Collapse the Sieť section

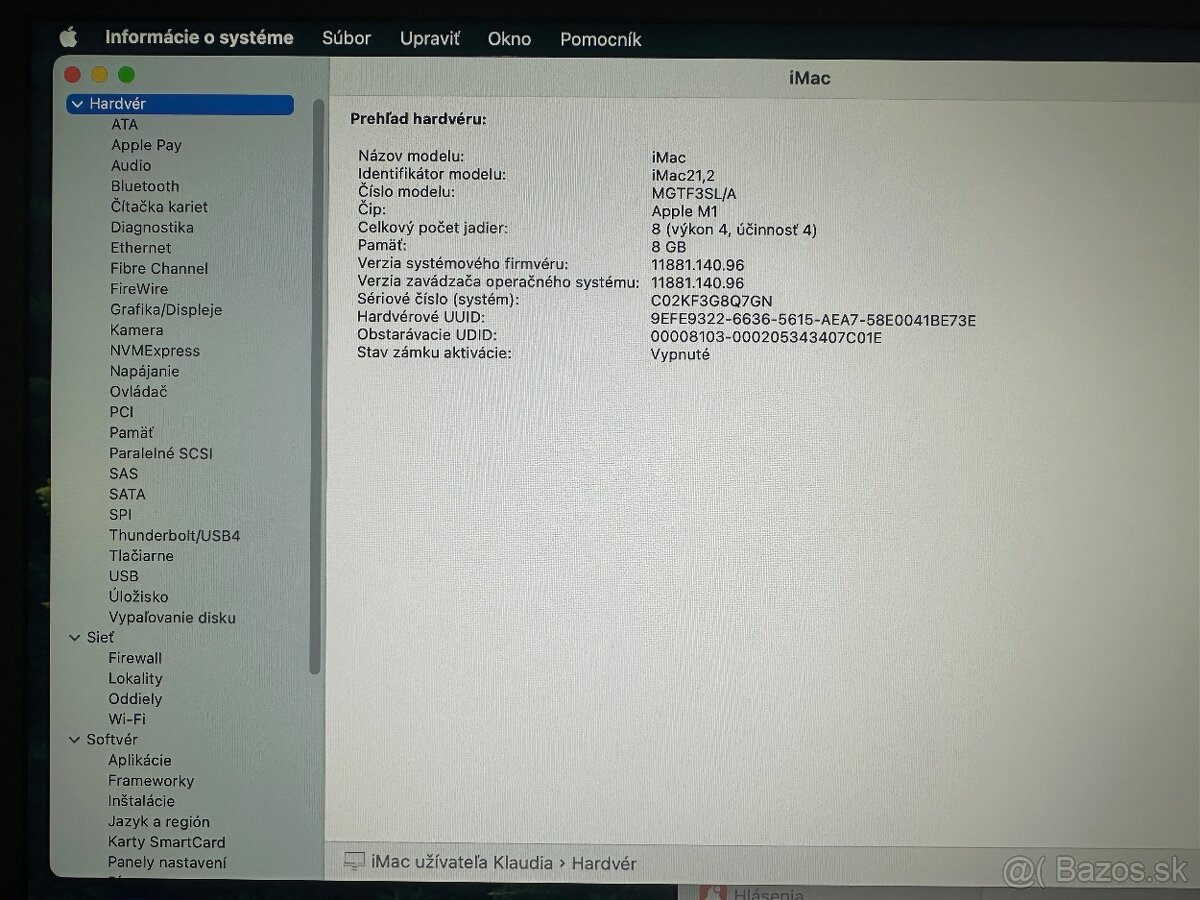click(74, 637)
